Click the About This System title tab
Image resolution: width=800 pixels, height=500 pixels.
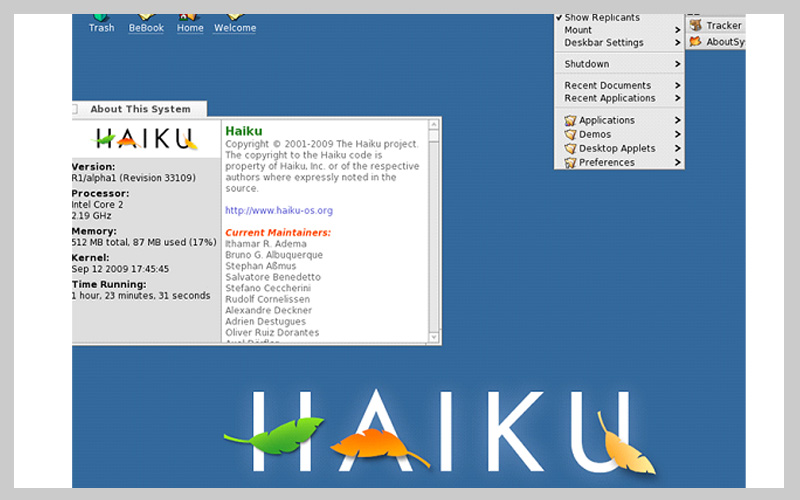tap(140, 109)
